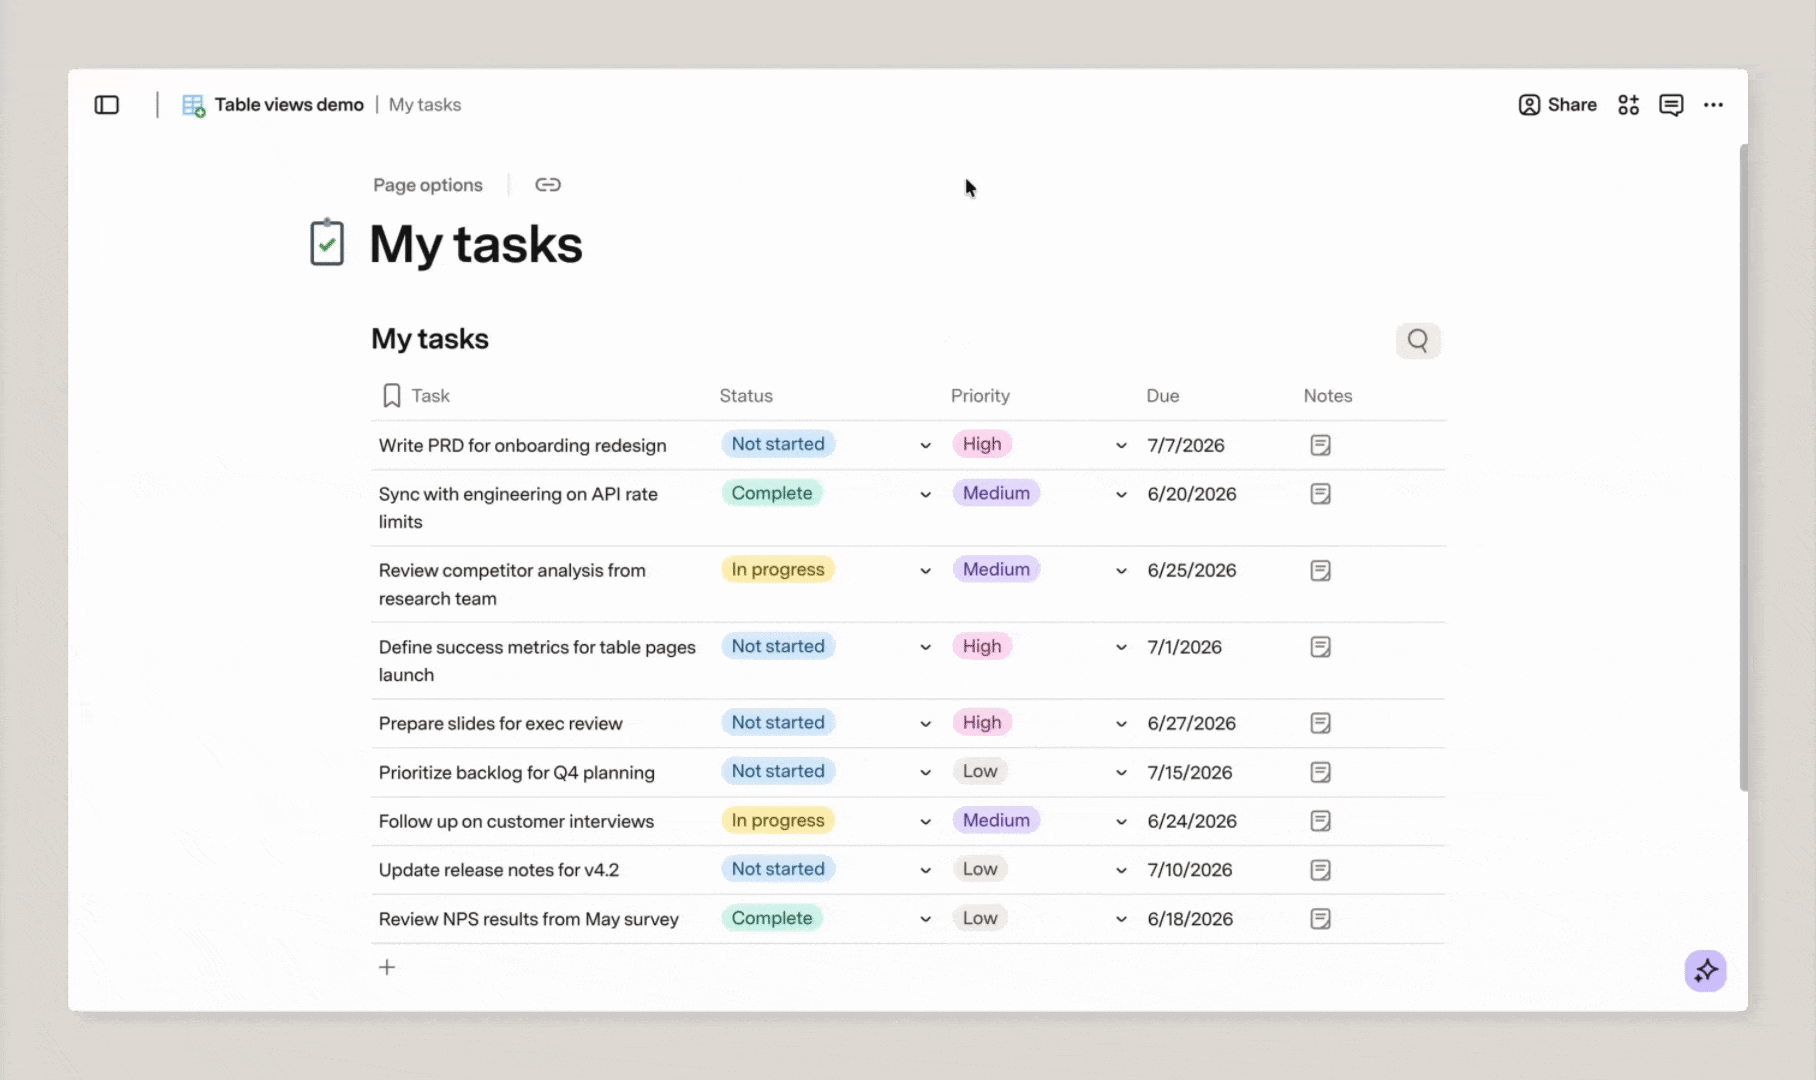The width and height of the screenshot is (1816, 1080).
Task: Expand status dropdown for Follow up on customer interviews
Action: (x=925, y=822)
